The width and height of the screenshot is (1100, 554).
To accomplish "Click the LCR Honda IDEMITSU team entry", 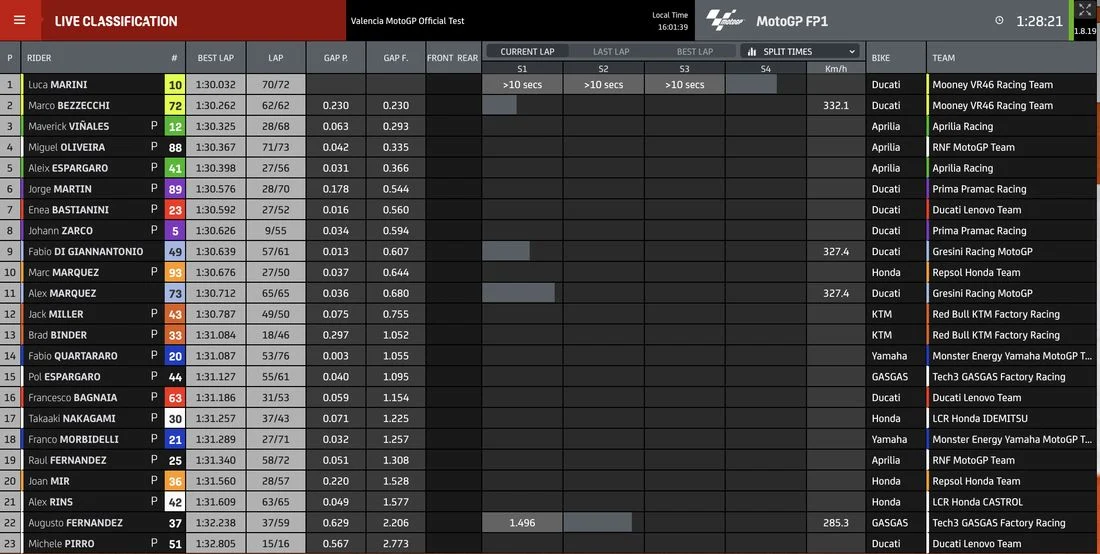I will pyautogui.click(x=980, y=418).
